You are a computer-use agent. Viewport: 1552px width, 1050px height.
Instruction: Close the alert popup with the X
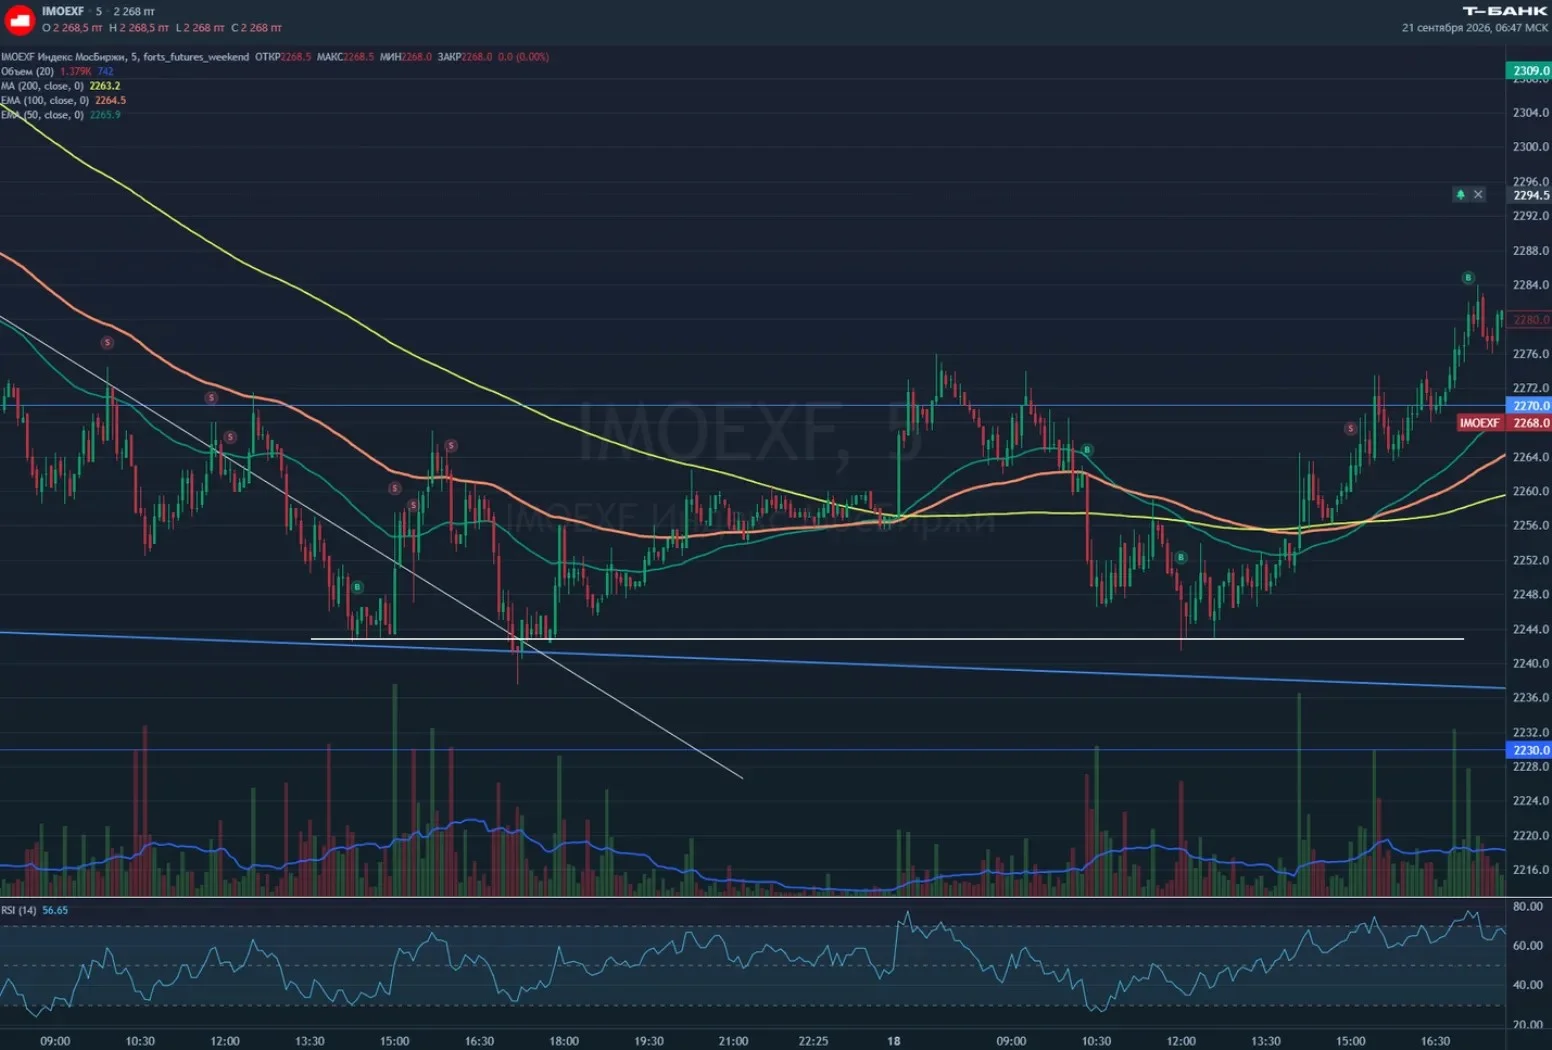1478,194
